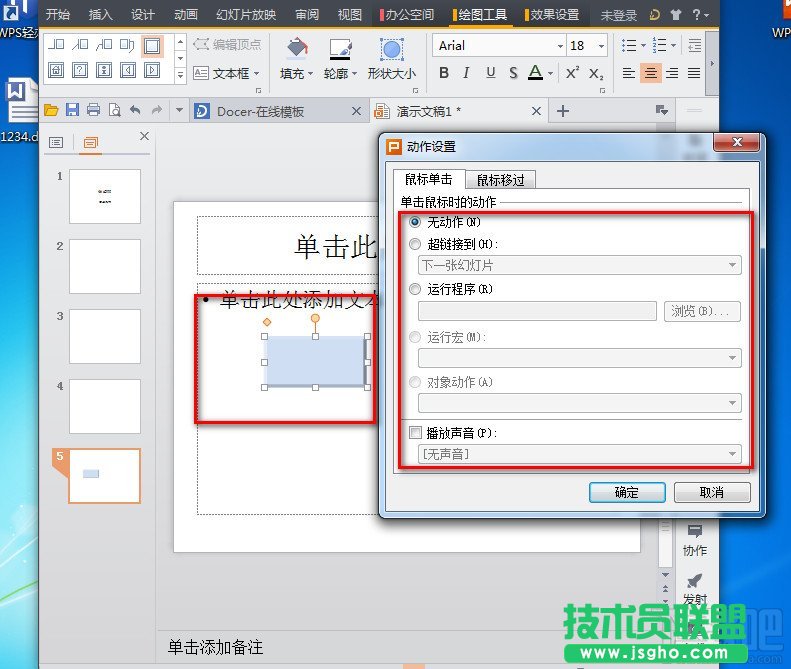
Task: Select Hyperlink To (超链接到) radio option
Action: tap(415, 244)
